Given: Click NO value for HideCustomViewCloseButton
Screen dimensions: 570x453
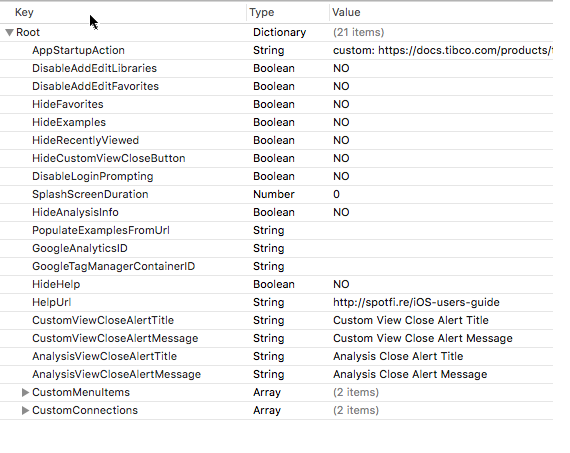Looking at the screenshot, I should click(341, 158).
